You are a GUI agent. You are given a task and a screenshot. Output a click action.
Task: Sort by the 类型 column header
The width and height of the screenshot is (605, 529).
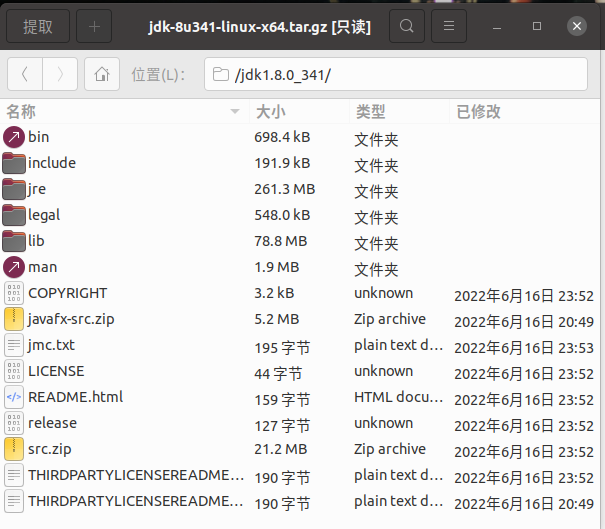[x=399, y=112]
